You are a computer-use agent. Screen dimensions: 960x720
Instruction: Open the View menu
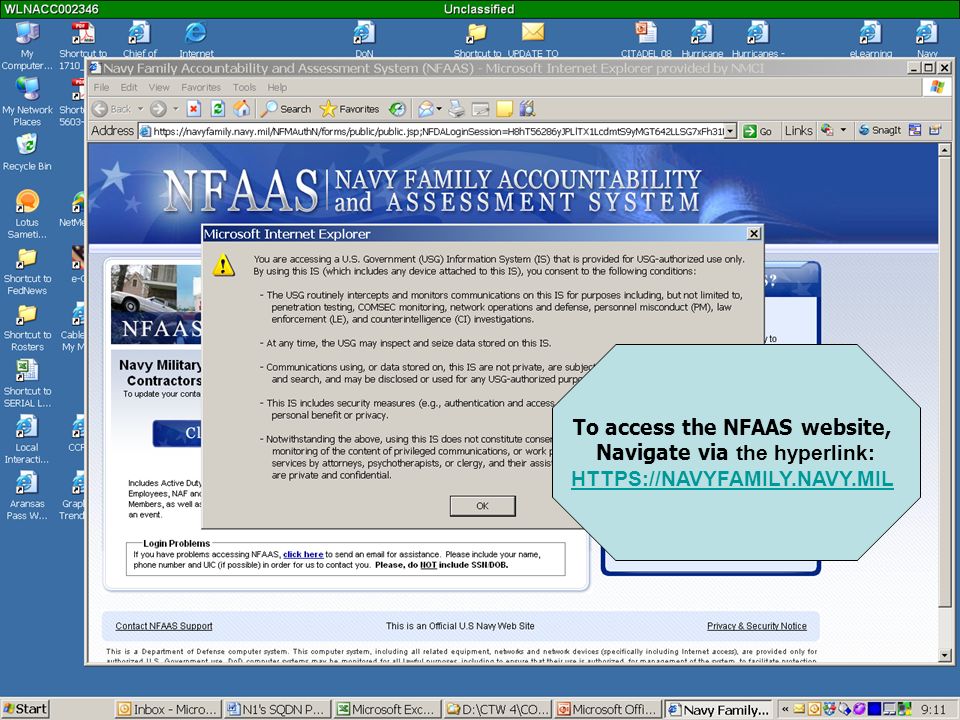pos(159,87)
